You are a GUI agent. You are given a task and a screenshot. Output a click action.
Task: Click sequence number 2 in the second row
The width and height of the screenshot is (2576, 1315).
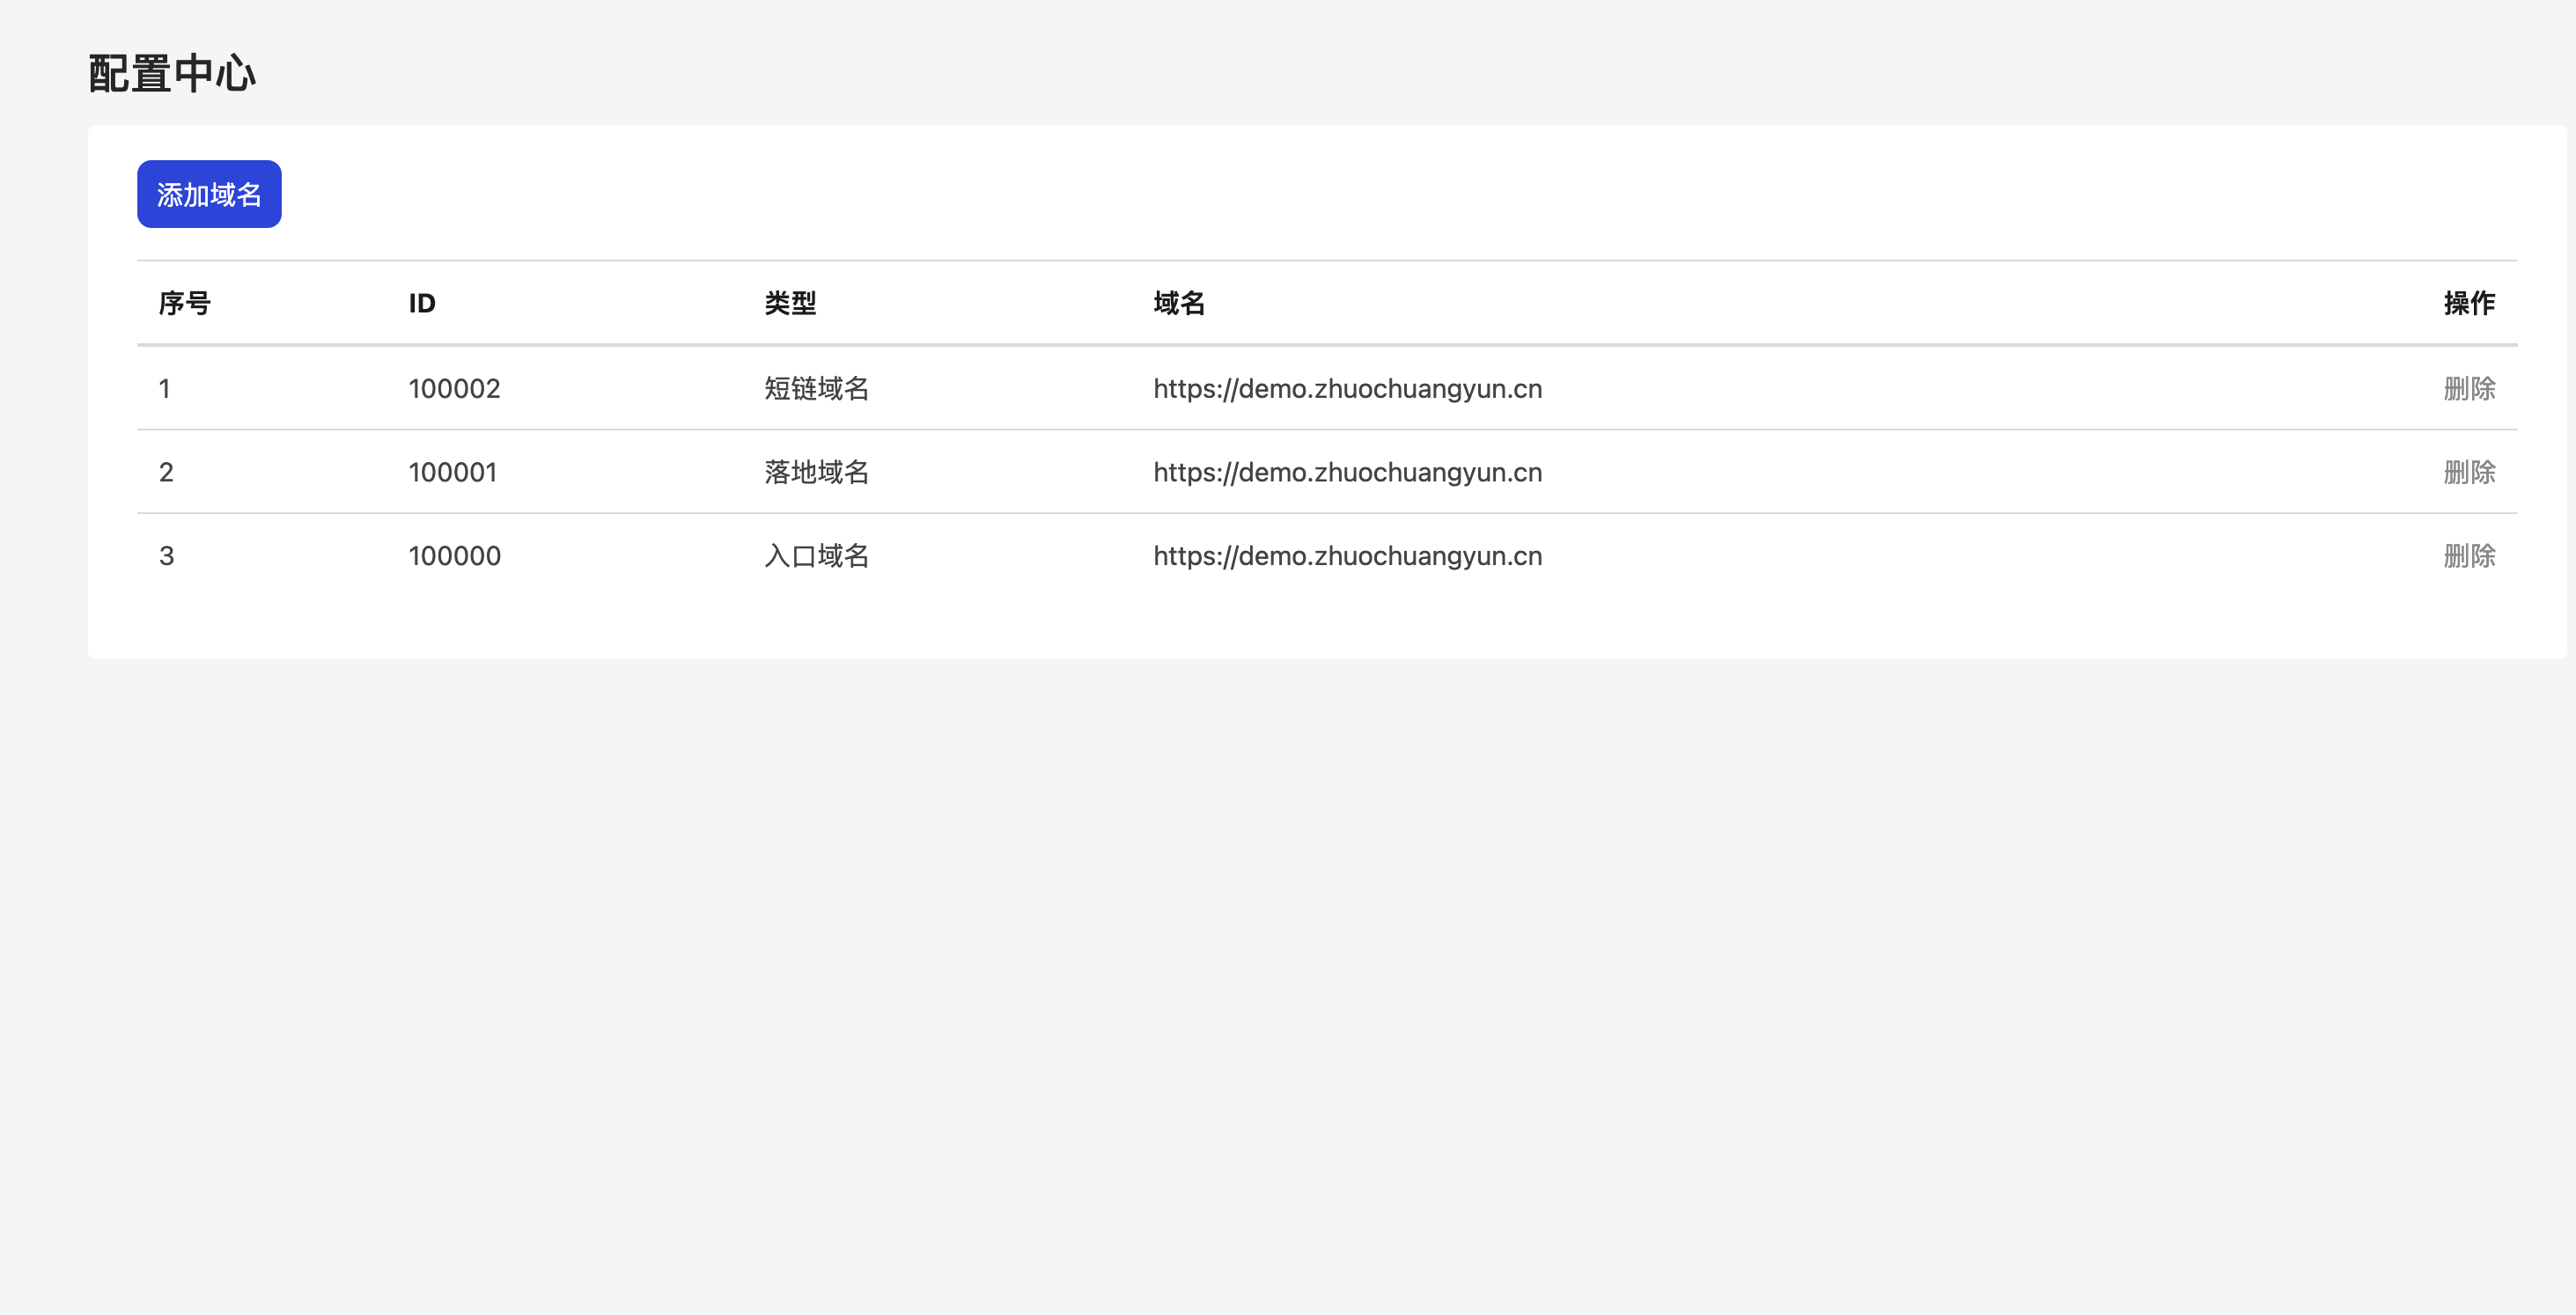click(166, 472)
